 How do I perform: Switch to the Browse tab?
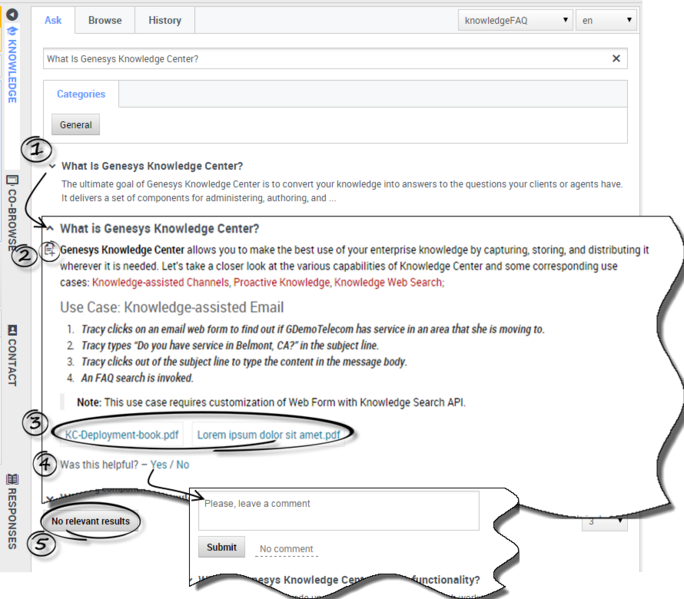[105, 20]
